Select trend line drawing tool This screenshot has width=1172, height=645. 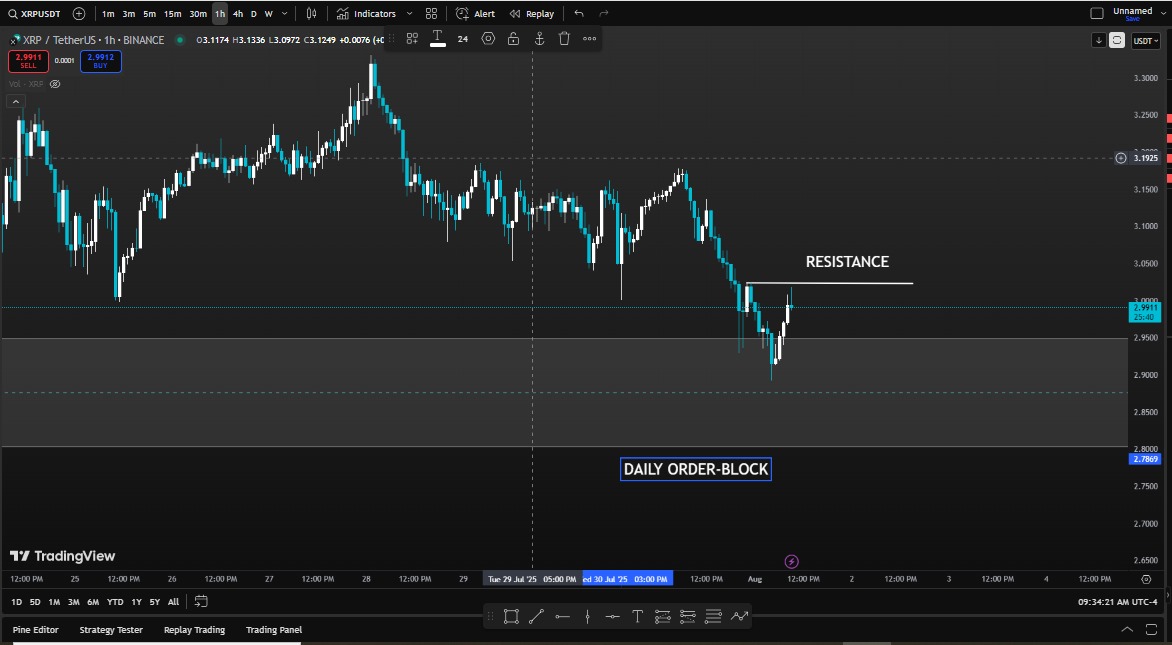(x=536, y=617)
